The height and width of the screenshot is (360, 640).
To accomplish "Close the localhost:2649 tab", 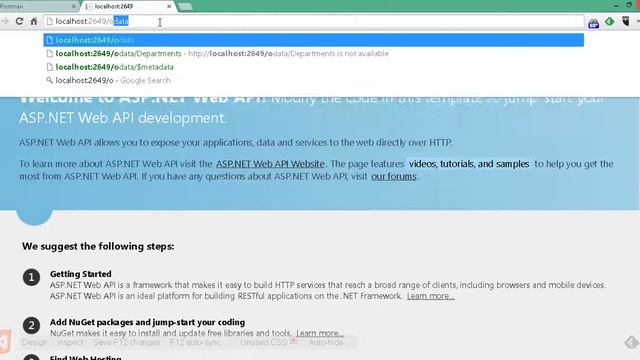I will pyautogui.click(x=169, y=7).
